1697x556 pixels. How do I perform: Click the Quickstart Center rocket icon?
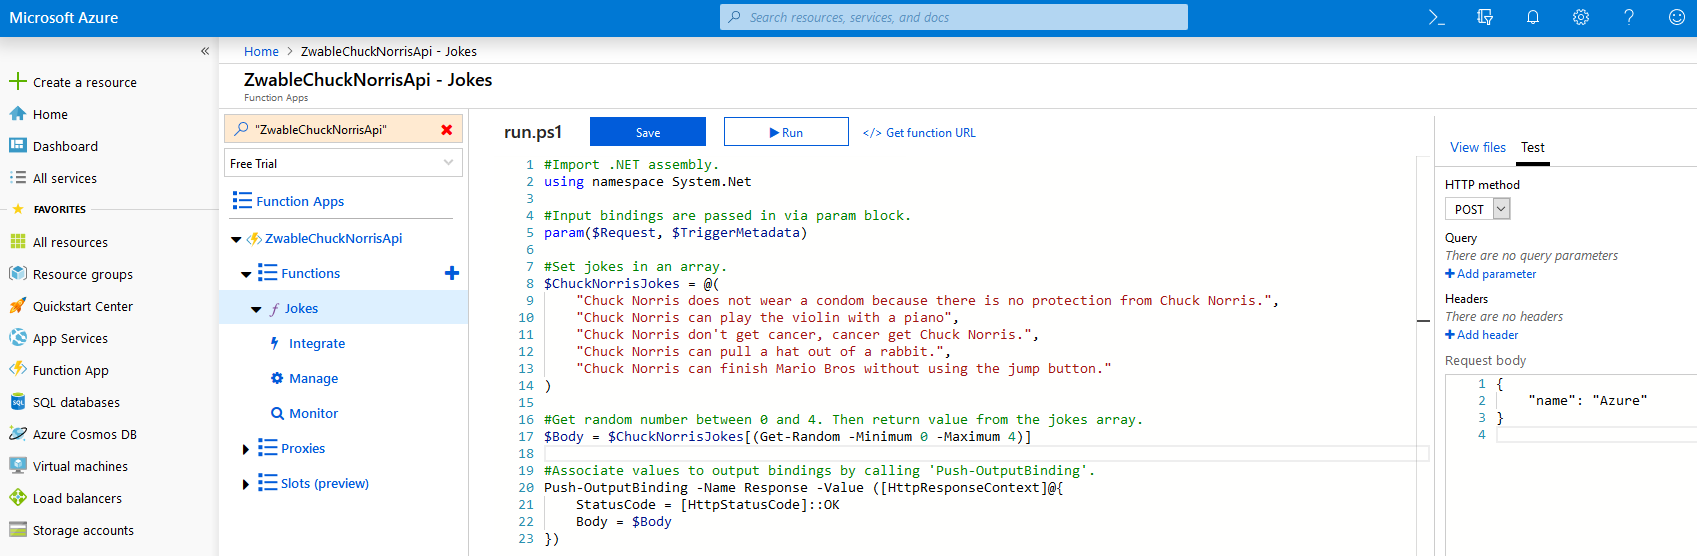[x=18, y=305]
